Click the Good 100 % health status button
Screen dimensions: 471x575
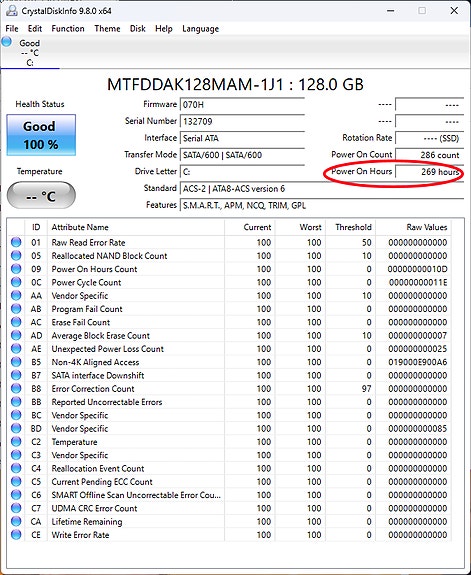[41, 135]
